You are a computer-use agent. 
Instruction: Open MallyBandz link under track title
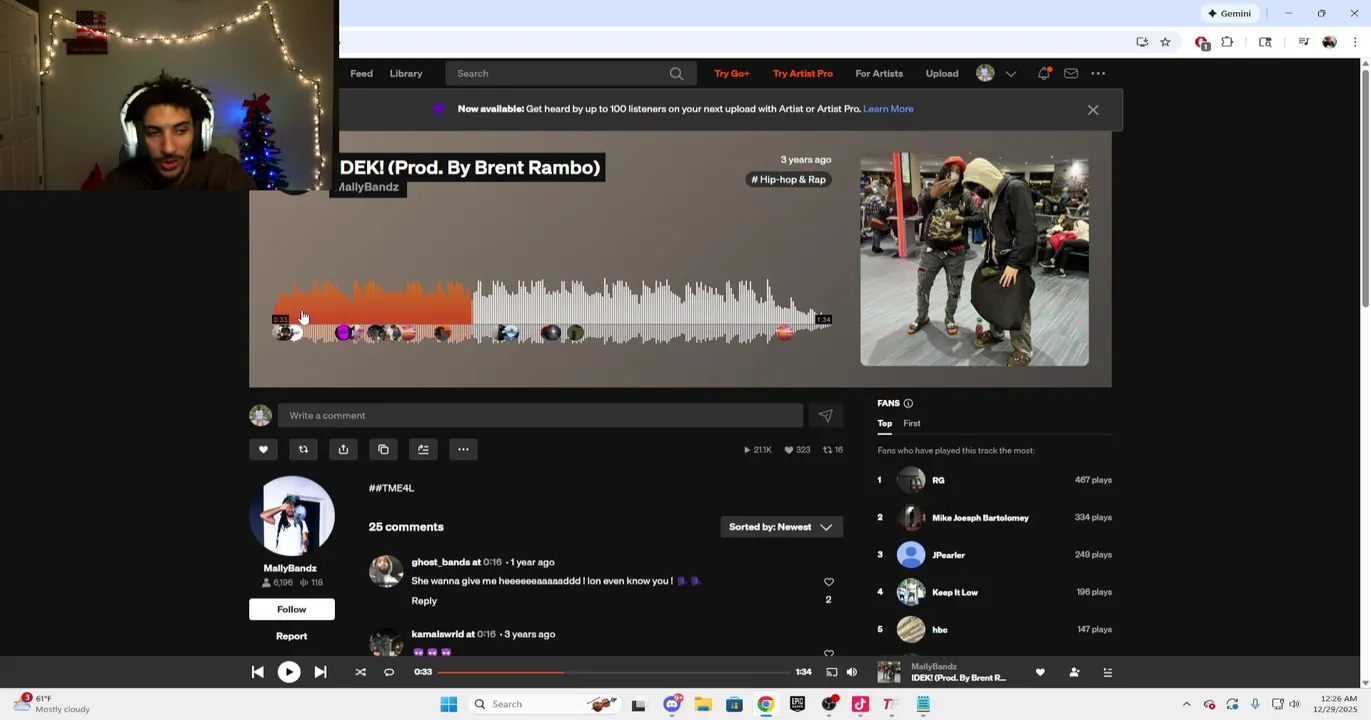pyautogui.click(x=368, y=187)
